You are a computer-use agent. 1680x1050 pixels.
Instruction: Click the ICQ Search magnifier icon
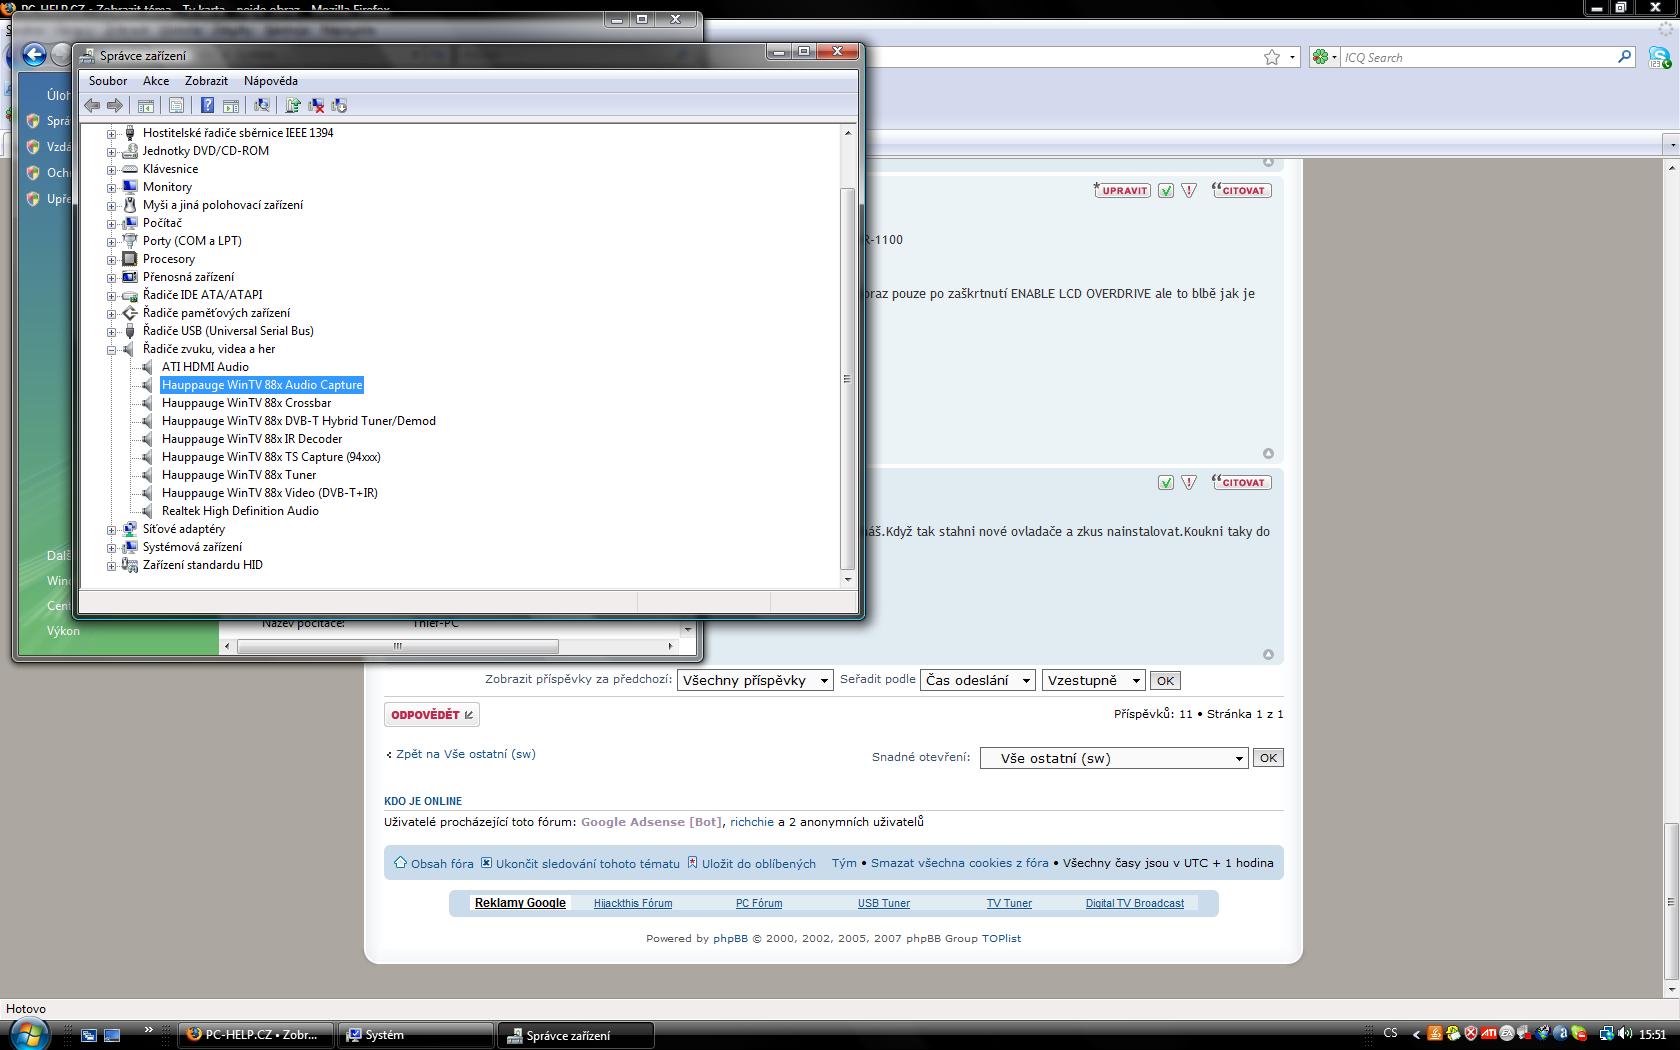1625,57
